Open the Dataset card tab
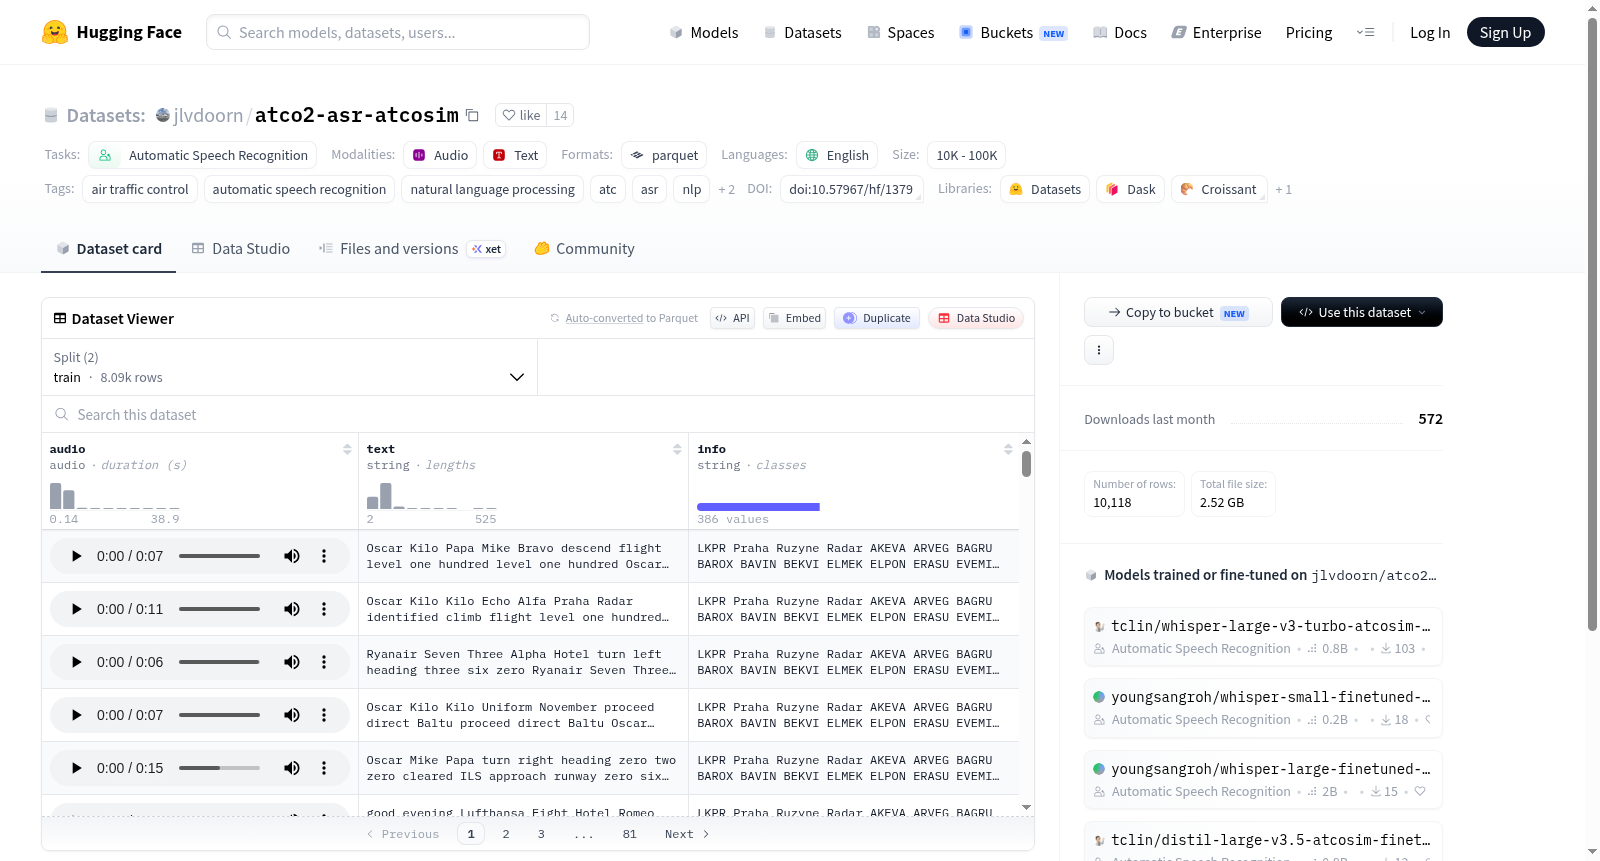Image resolution: width=1600 pixels, height=861 pixels. 109,249
